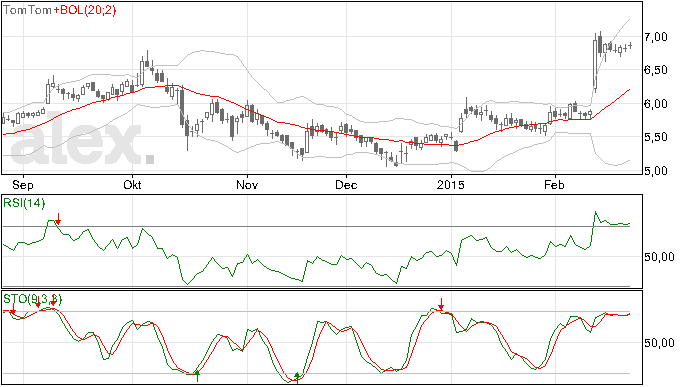Select the Feb label on time axis
Viewport: 690px width, 387px height.
click(554, 184)
